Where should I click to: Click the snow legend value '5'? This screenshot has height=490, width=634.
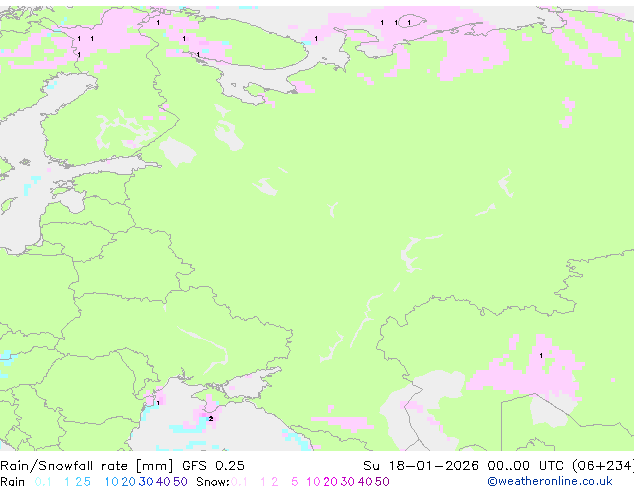294,482
